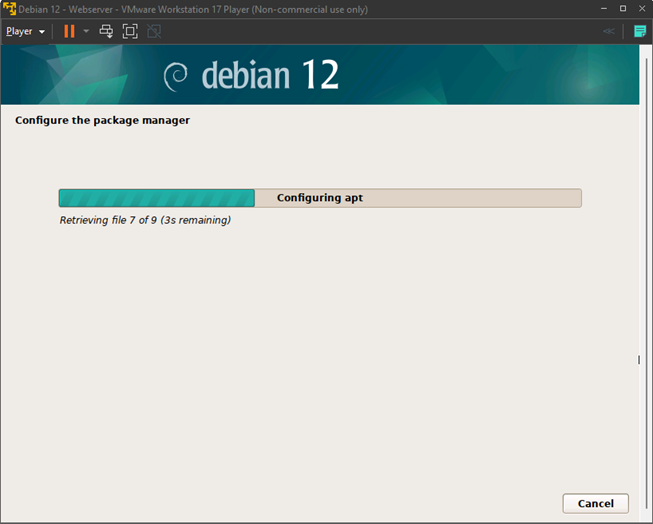Screen dimensions: 653x524
Task: Send Ctrl+Alt+Del to the virtual machine
Action: [106, 31]
